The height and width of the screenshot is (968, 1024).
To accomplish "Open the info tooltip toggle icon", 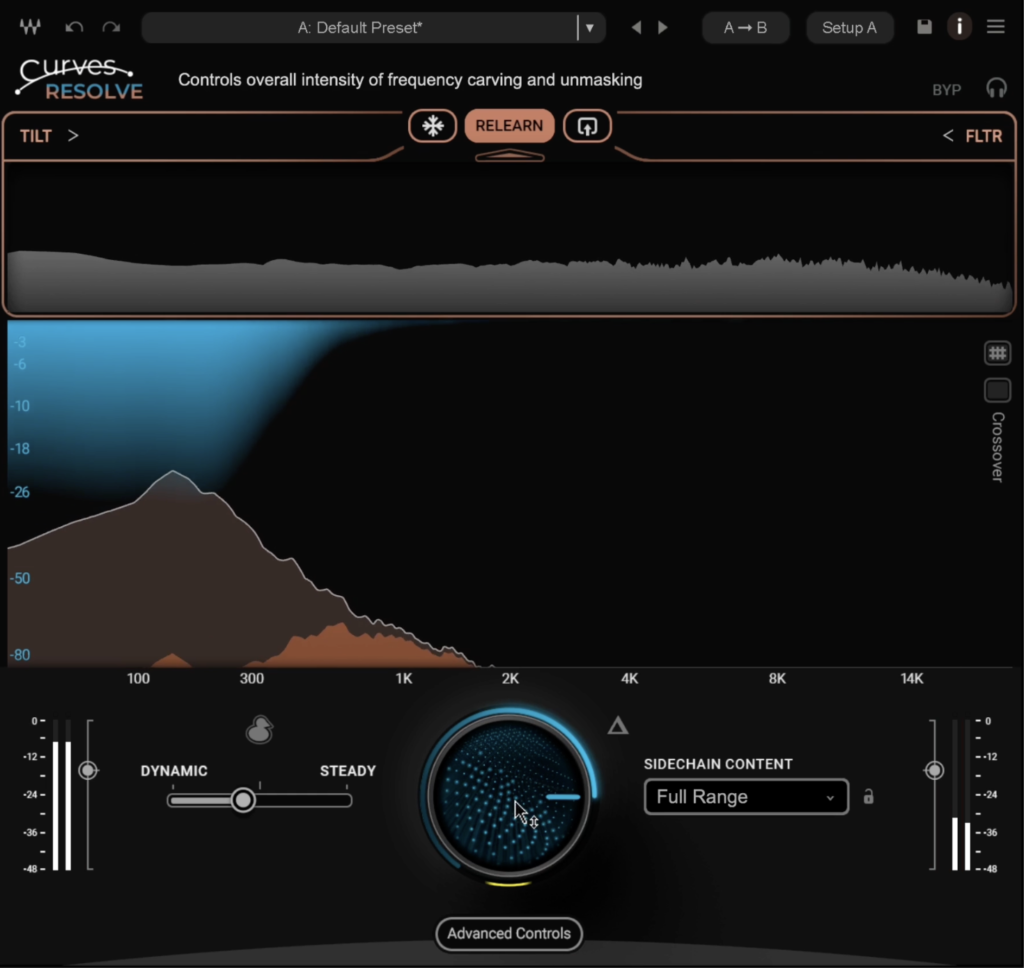I will click(x=959, y=27).
